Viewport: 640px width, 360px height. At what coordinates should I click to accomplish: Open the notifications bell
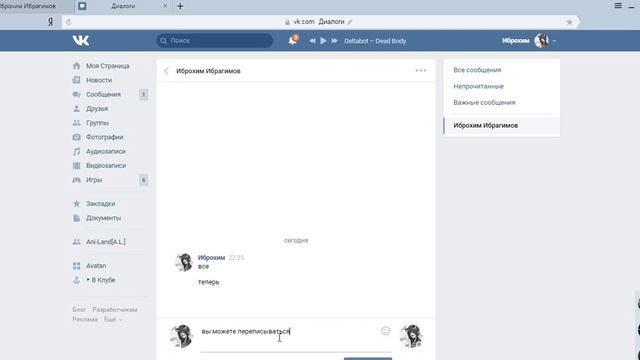pyautogui.click(x=293, y=40)
